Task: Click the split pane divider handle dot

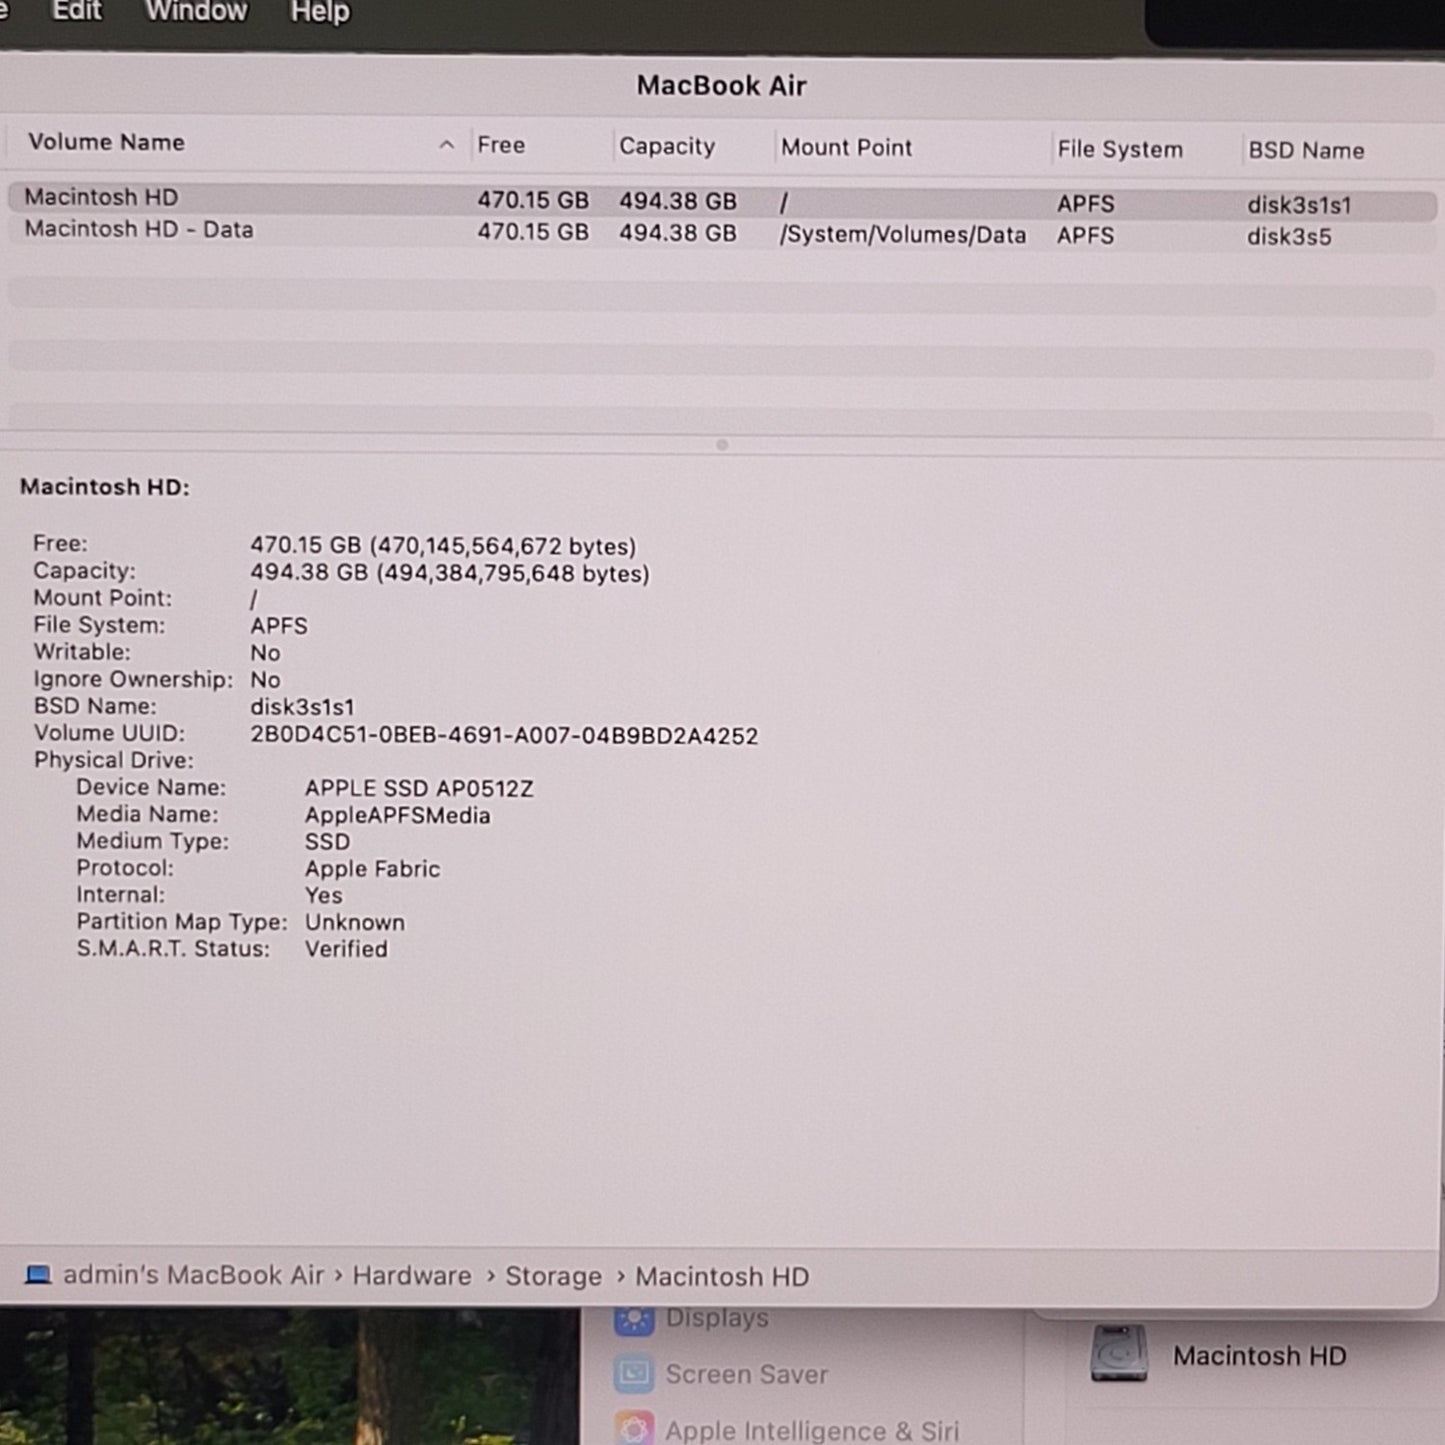Action: 722,445
